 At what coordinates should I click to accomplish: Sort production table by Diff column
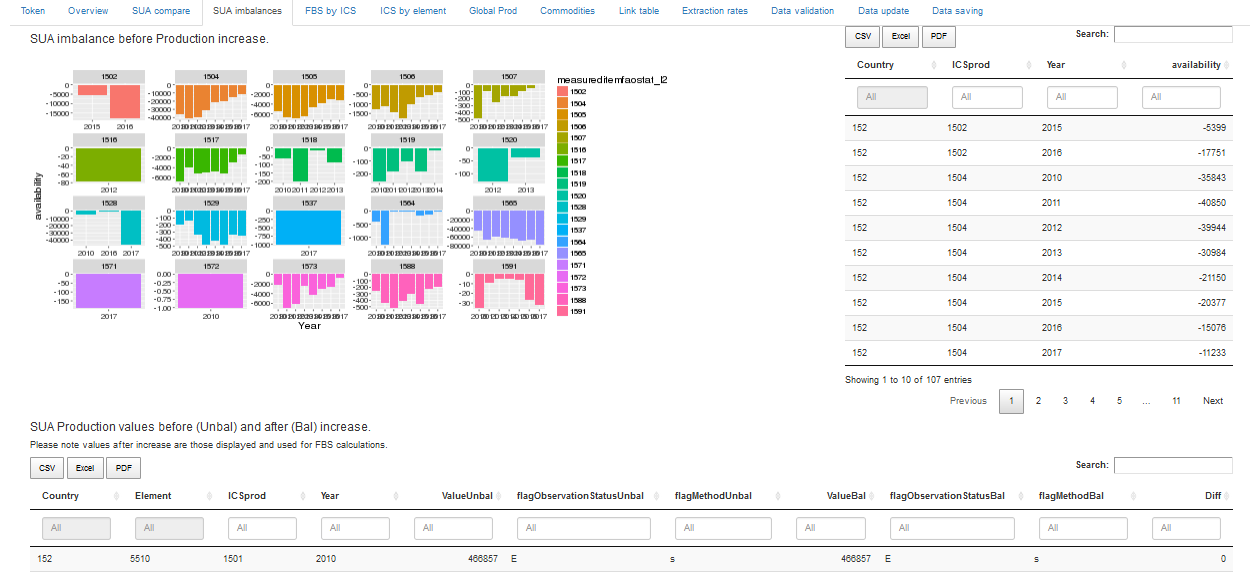click(1212, 496)
